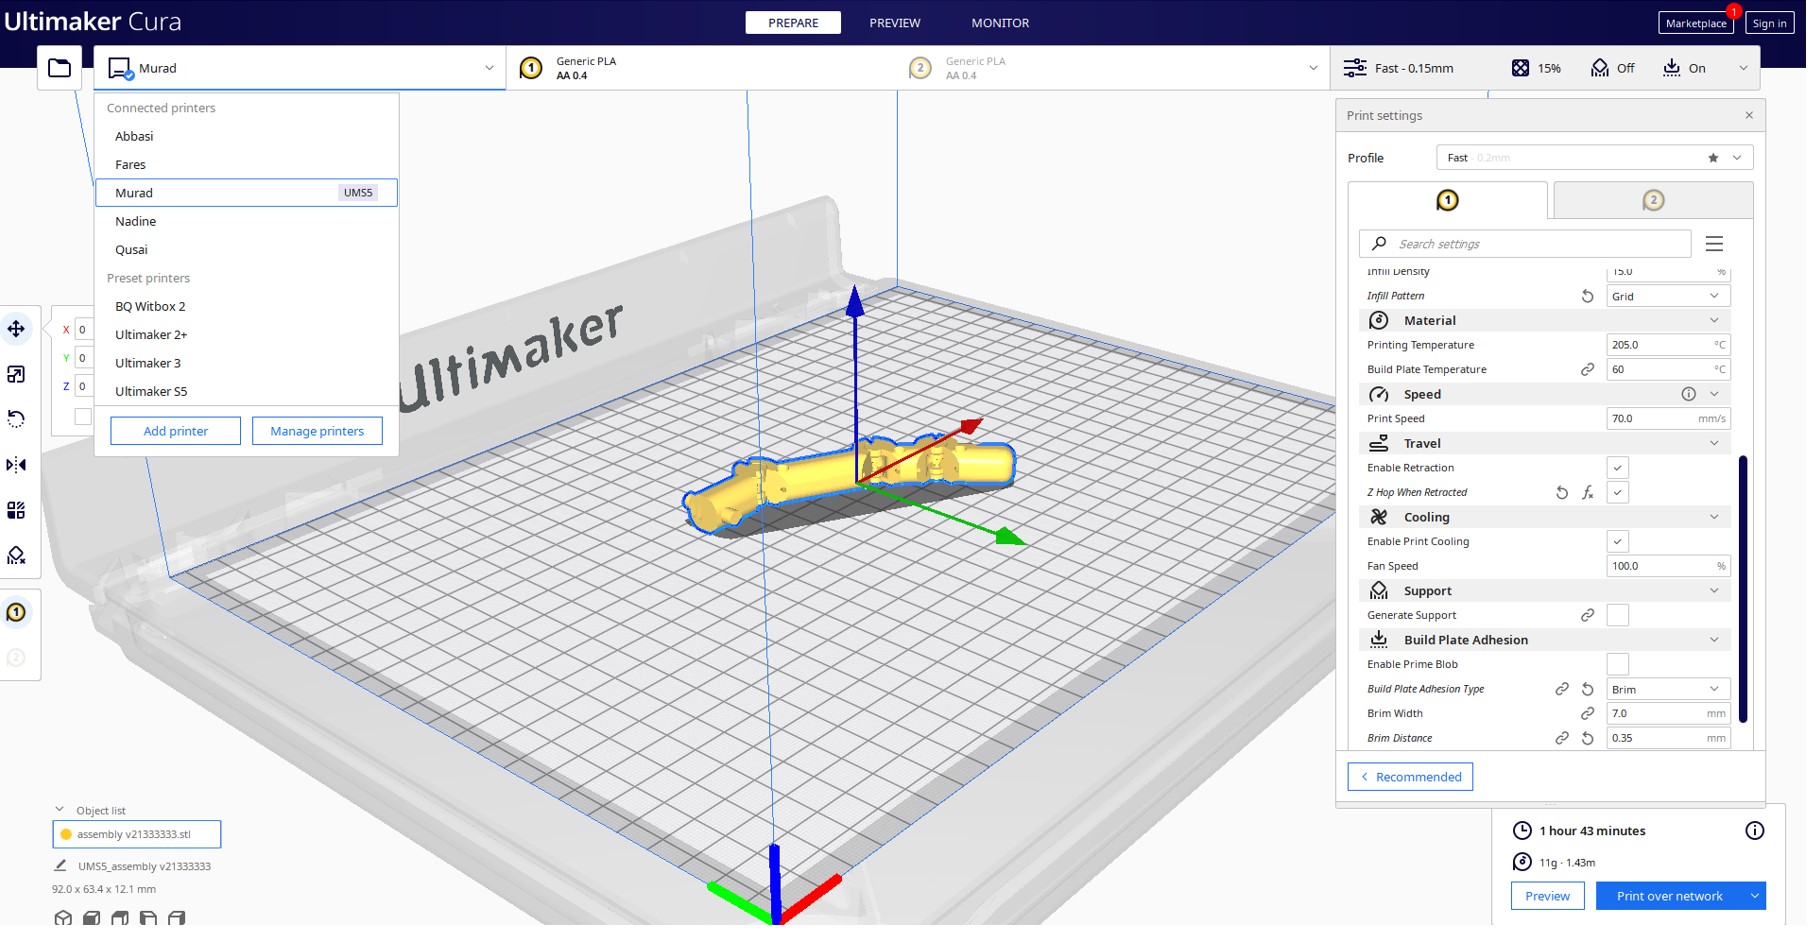The image size is (1808, 937).
Task: Collapse the Object list
Action: [x=59, y=810]
